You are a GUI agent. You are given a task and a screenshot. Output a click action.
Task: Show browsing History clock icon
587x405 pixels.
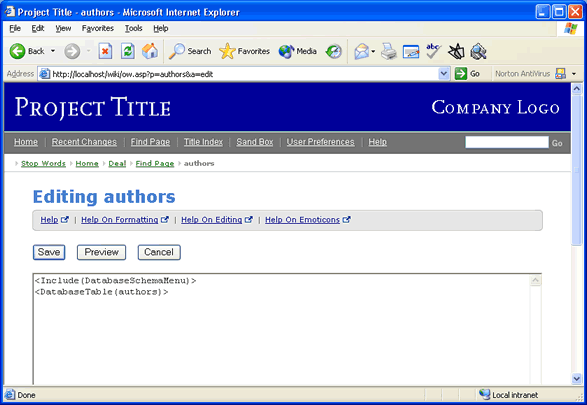pos(334,51)
